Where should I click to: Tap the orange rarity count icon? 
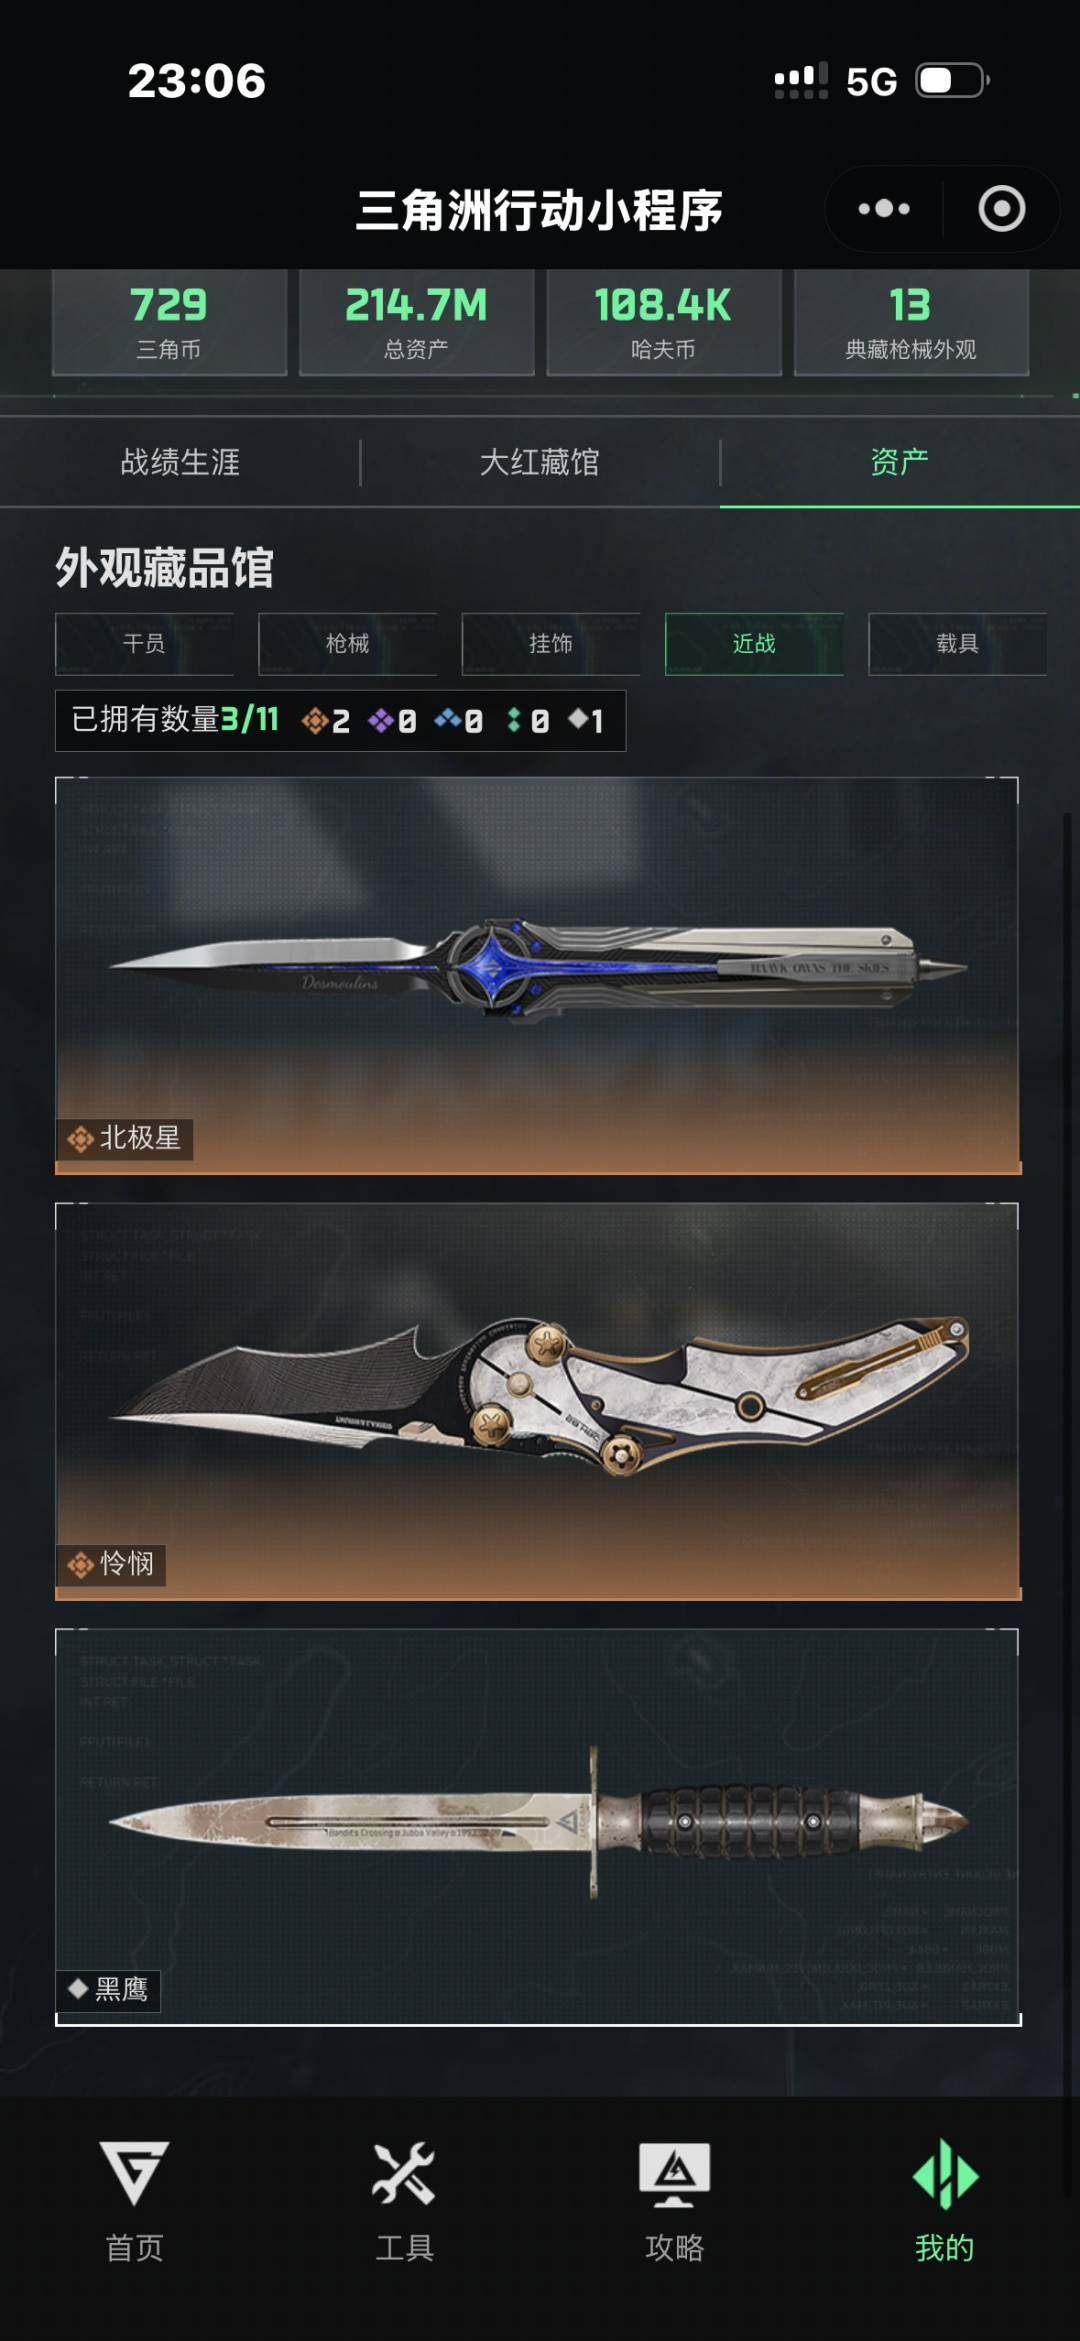(315, 720)
